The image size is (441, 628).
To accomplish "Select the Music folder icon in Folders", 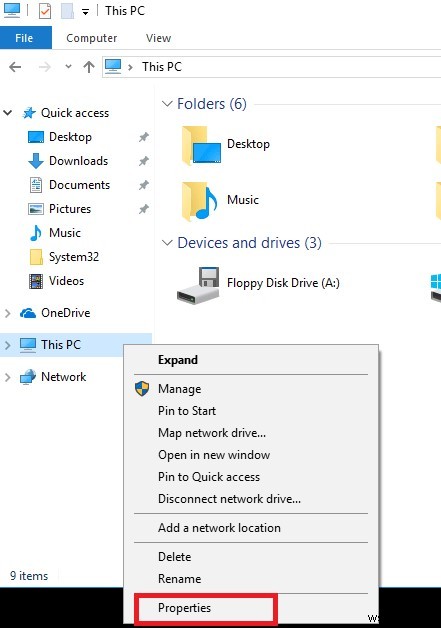I will [x=199, y=201].
